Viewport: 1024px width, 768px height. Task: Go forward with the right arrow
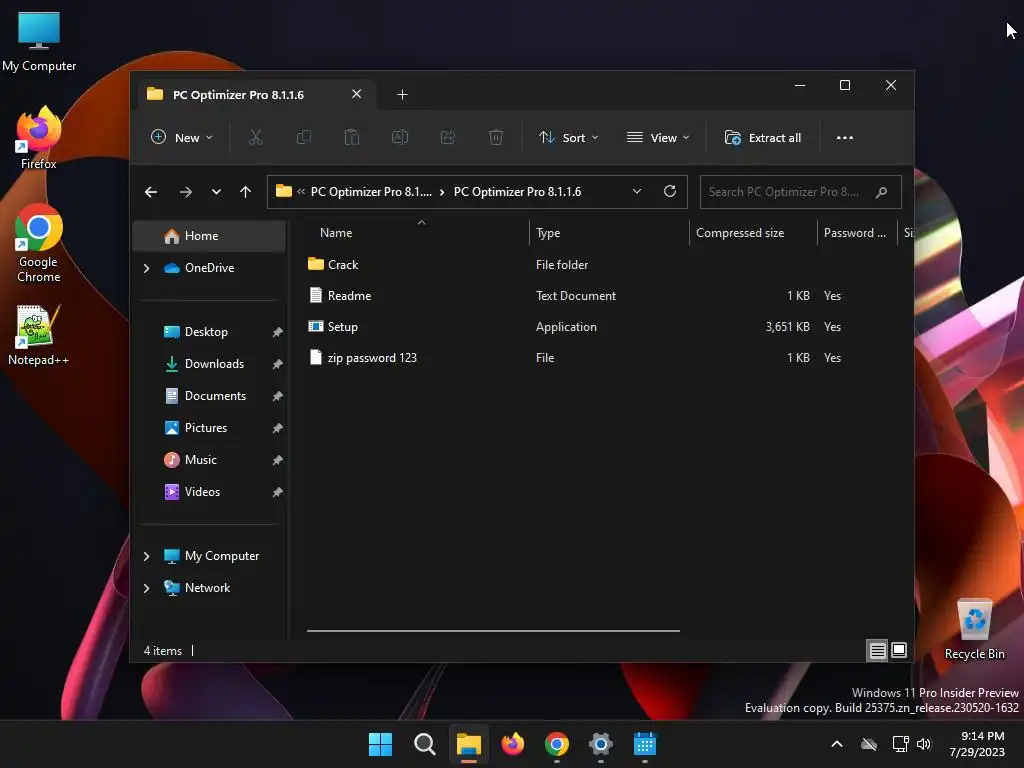tap(185, 192)
